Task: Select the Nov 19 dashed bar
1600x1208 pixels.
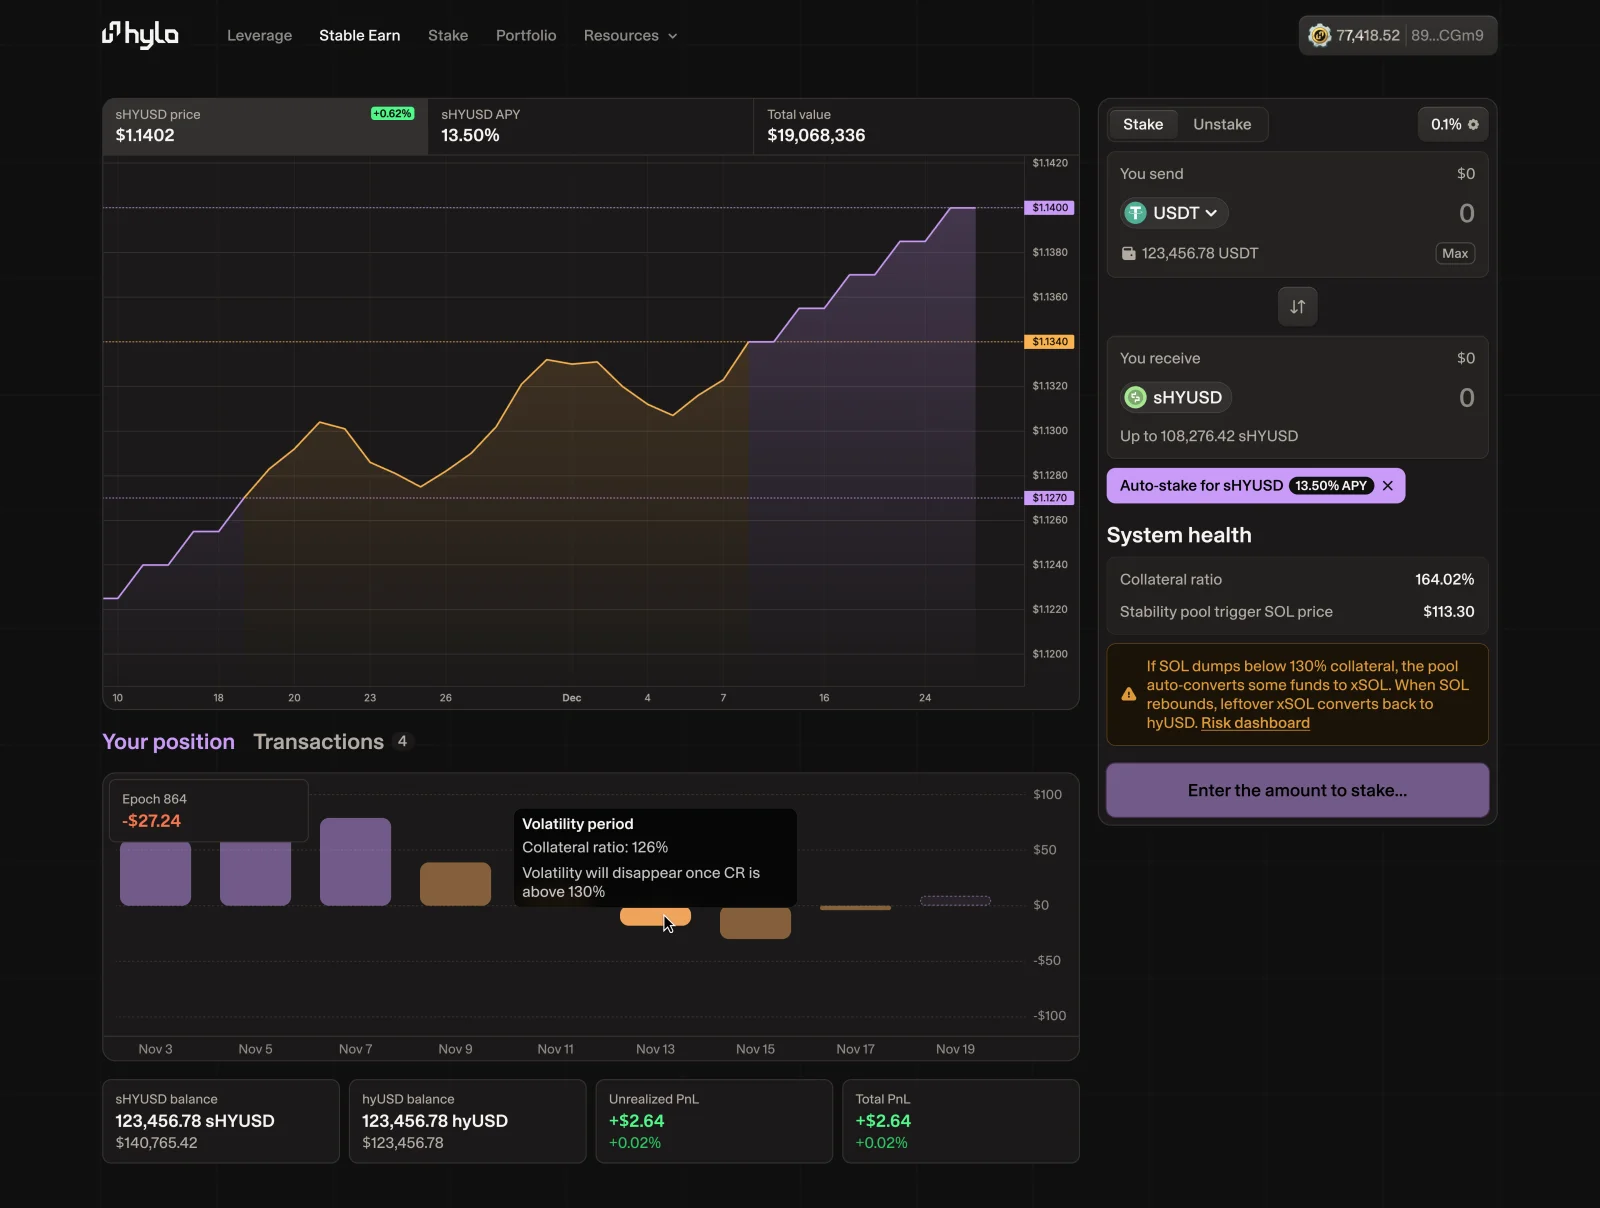Action: click(955, 901)
